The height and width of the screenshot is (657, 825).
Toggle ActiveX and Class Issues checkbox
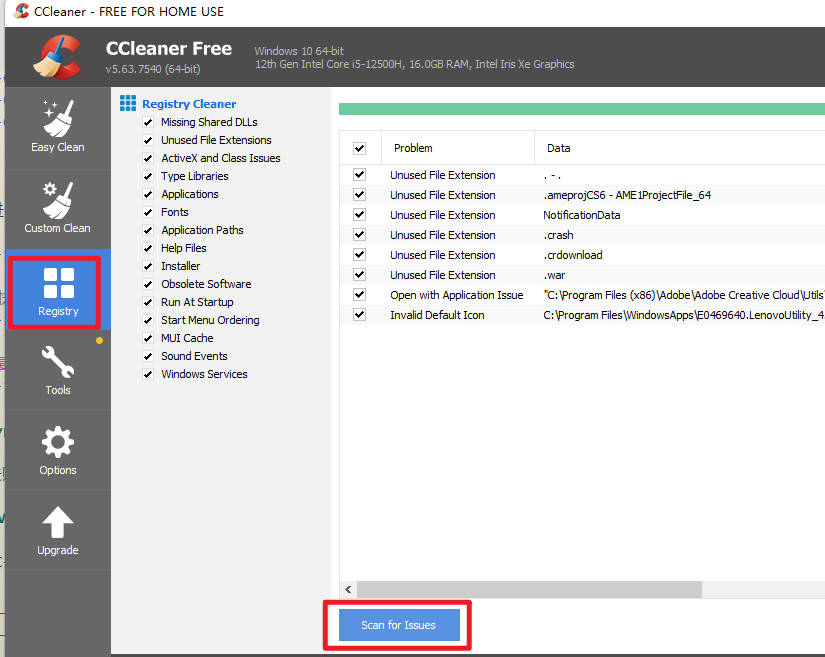148,158
